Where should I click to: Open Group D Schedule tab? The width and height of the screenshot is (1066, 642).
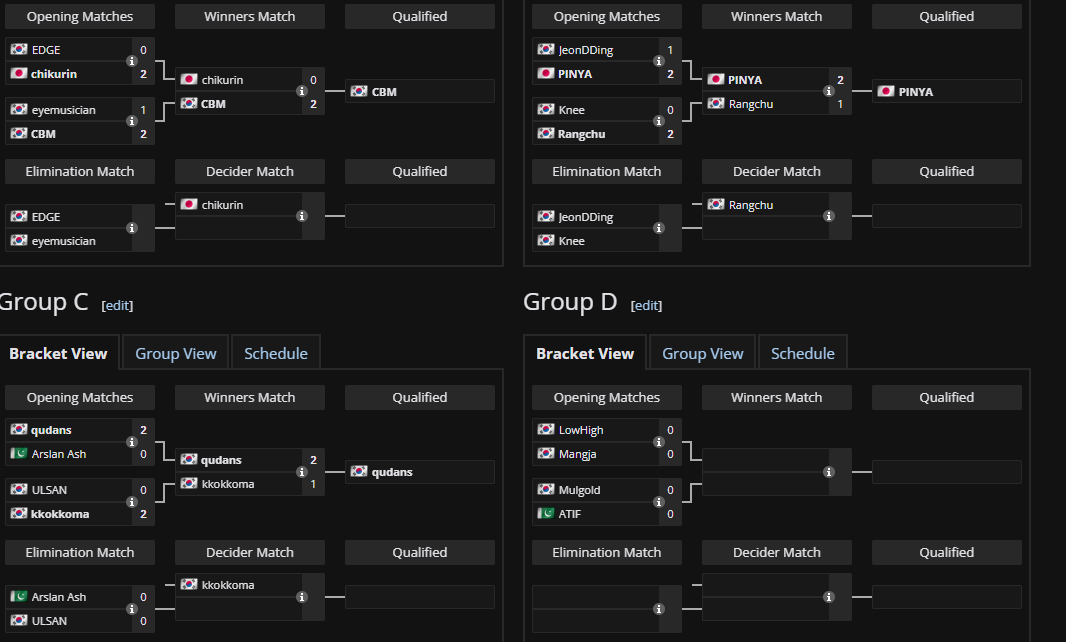[803, 353]
